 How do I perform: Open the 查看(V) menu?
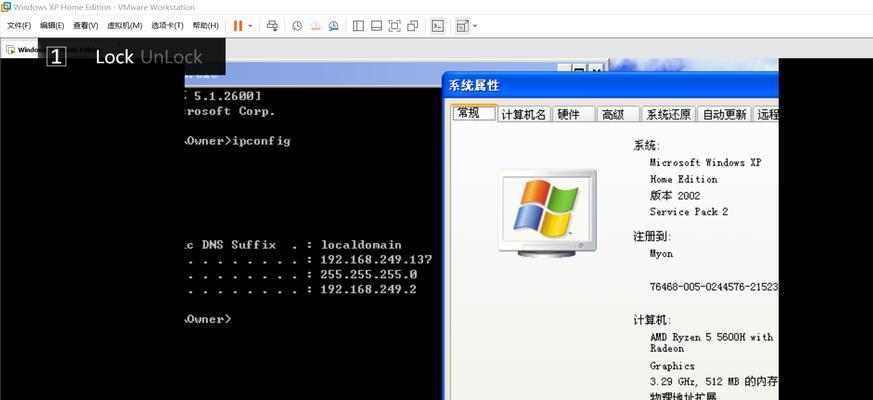click(x=85, y=26)
